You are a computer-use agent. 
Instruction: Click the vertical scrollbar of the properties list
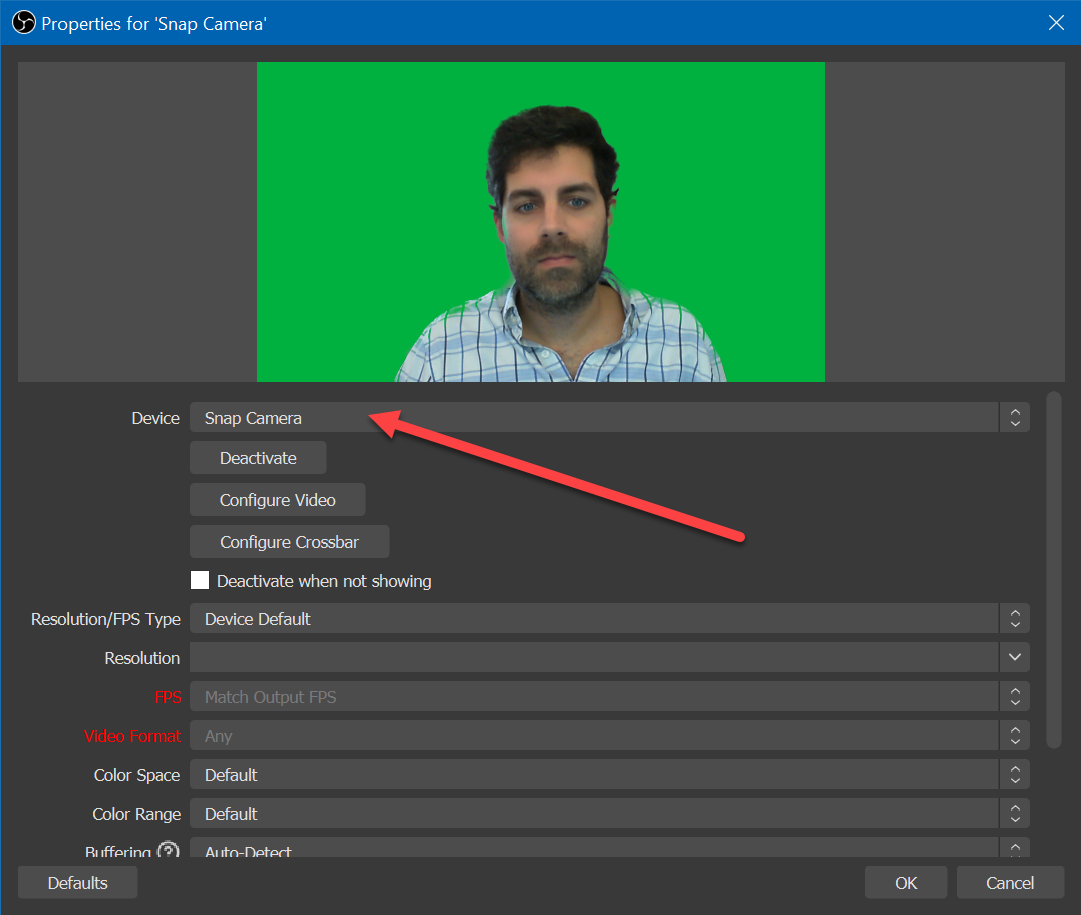point(1053,570)
